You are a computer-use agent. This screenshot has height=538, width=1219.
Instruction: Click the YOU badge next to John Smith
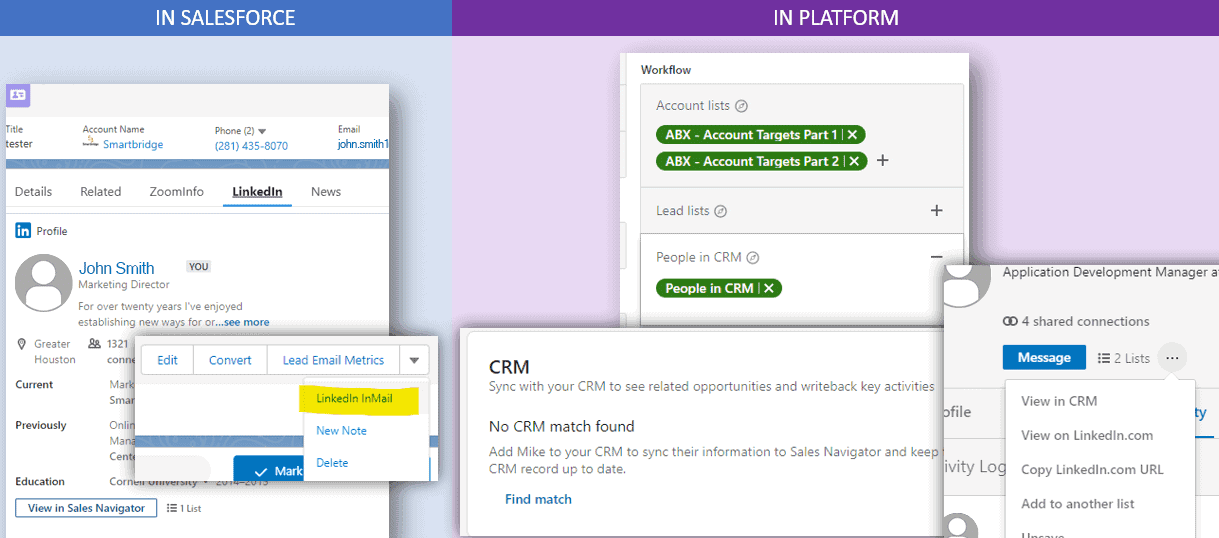click(199, 267)
